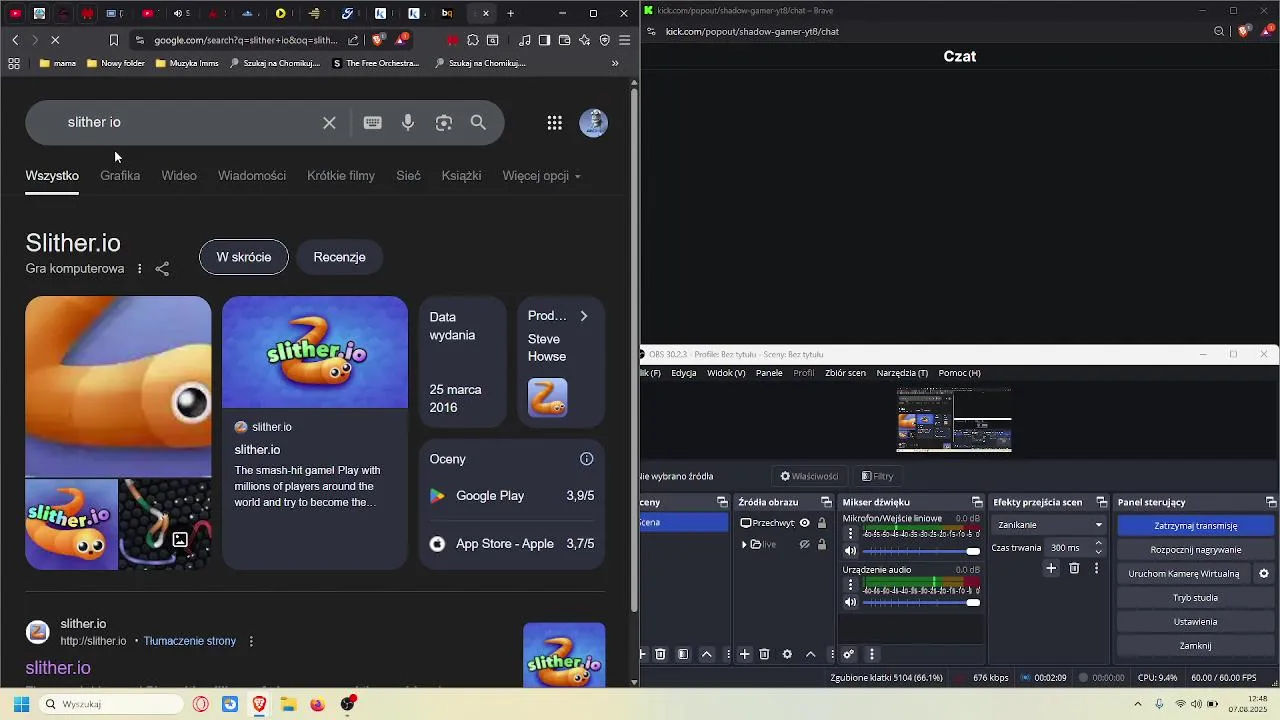
Task: Open Brave VPN shield icon
Action: tap(605, 40)
